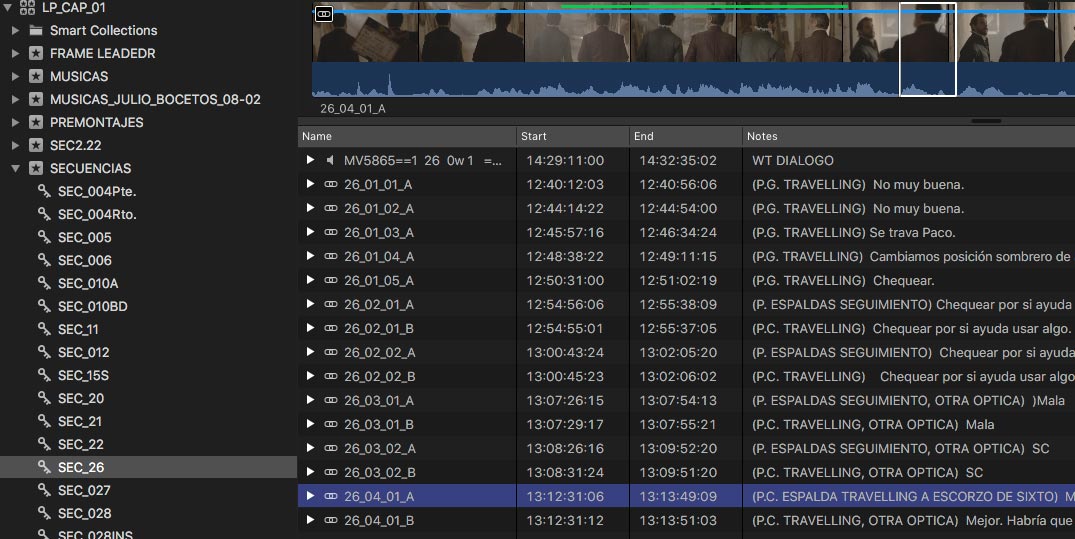Image resolution: width=1075 pixels, height=539 pixels.
Task: Click the note 'Se trava Paco.'
Action: [913, 232]
